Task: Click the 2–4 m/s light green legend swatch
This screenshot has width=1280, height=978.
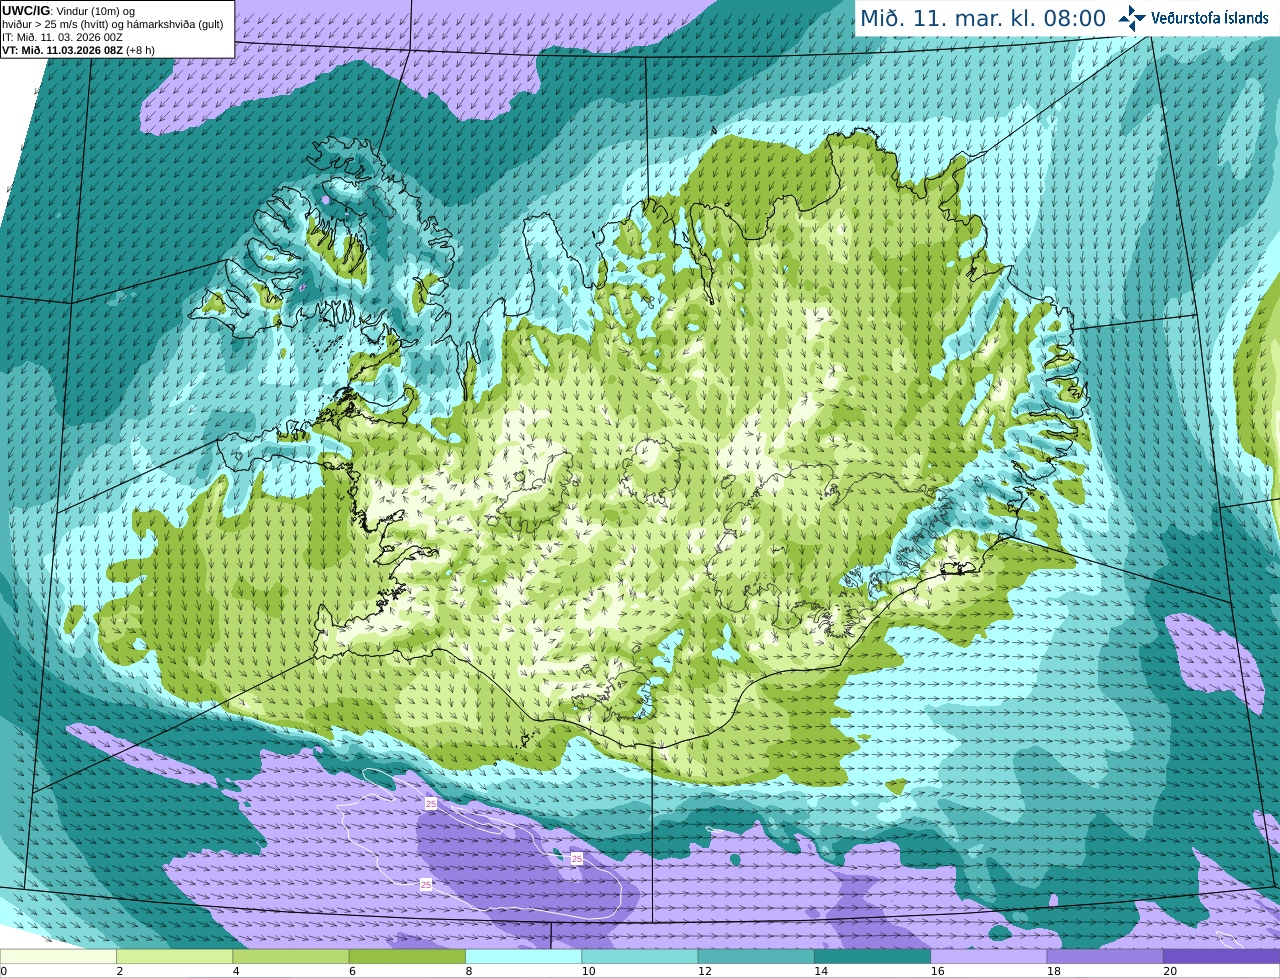Action: coord(174,957)
